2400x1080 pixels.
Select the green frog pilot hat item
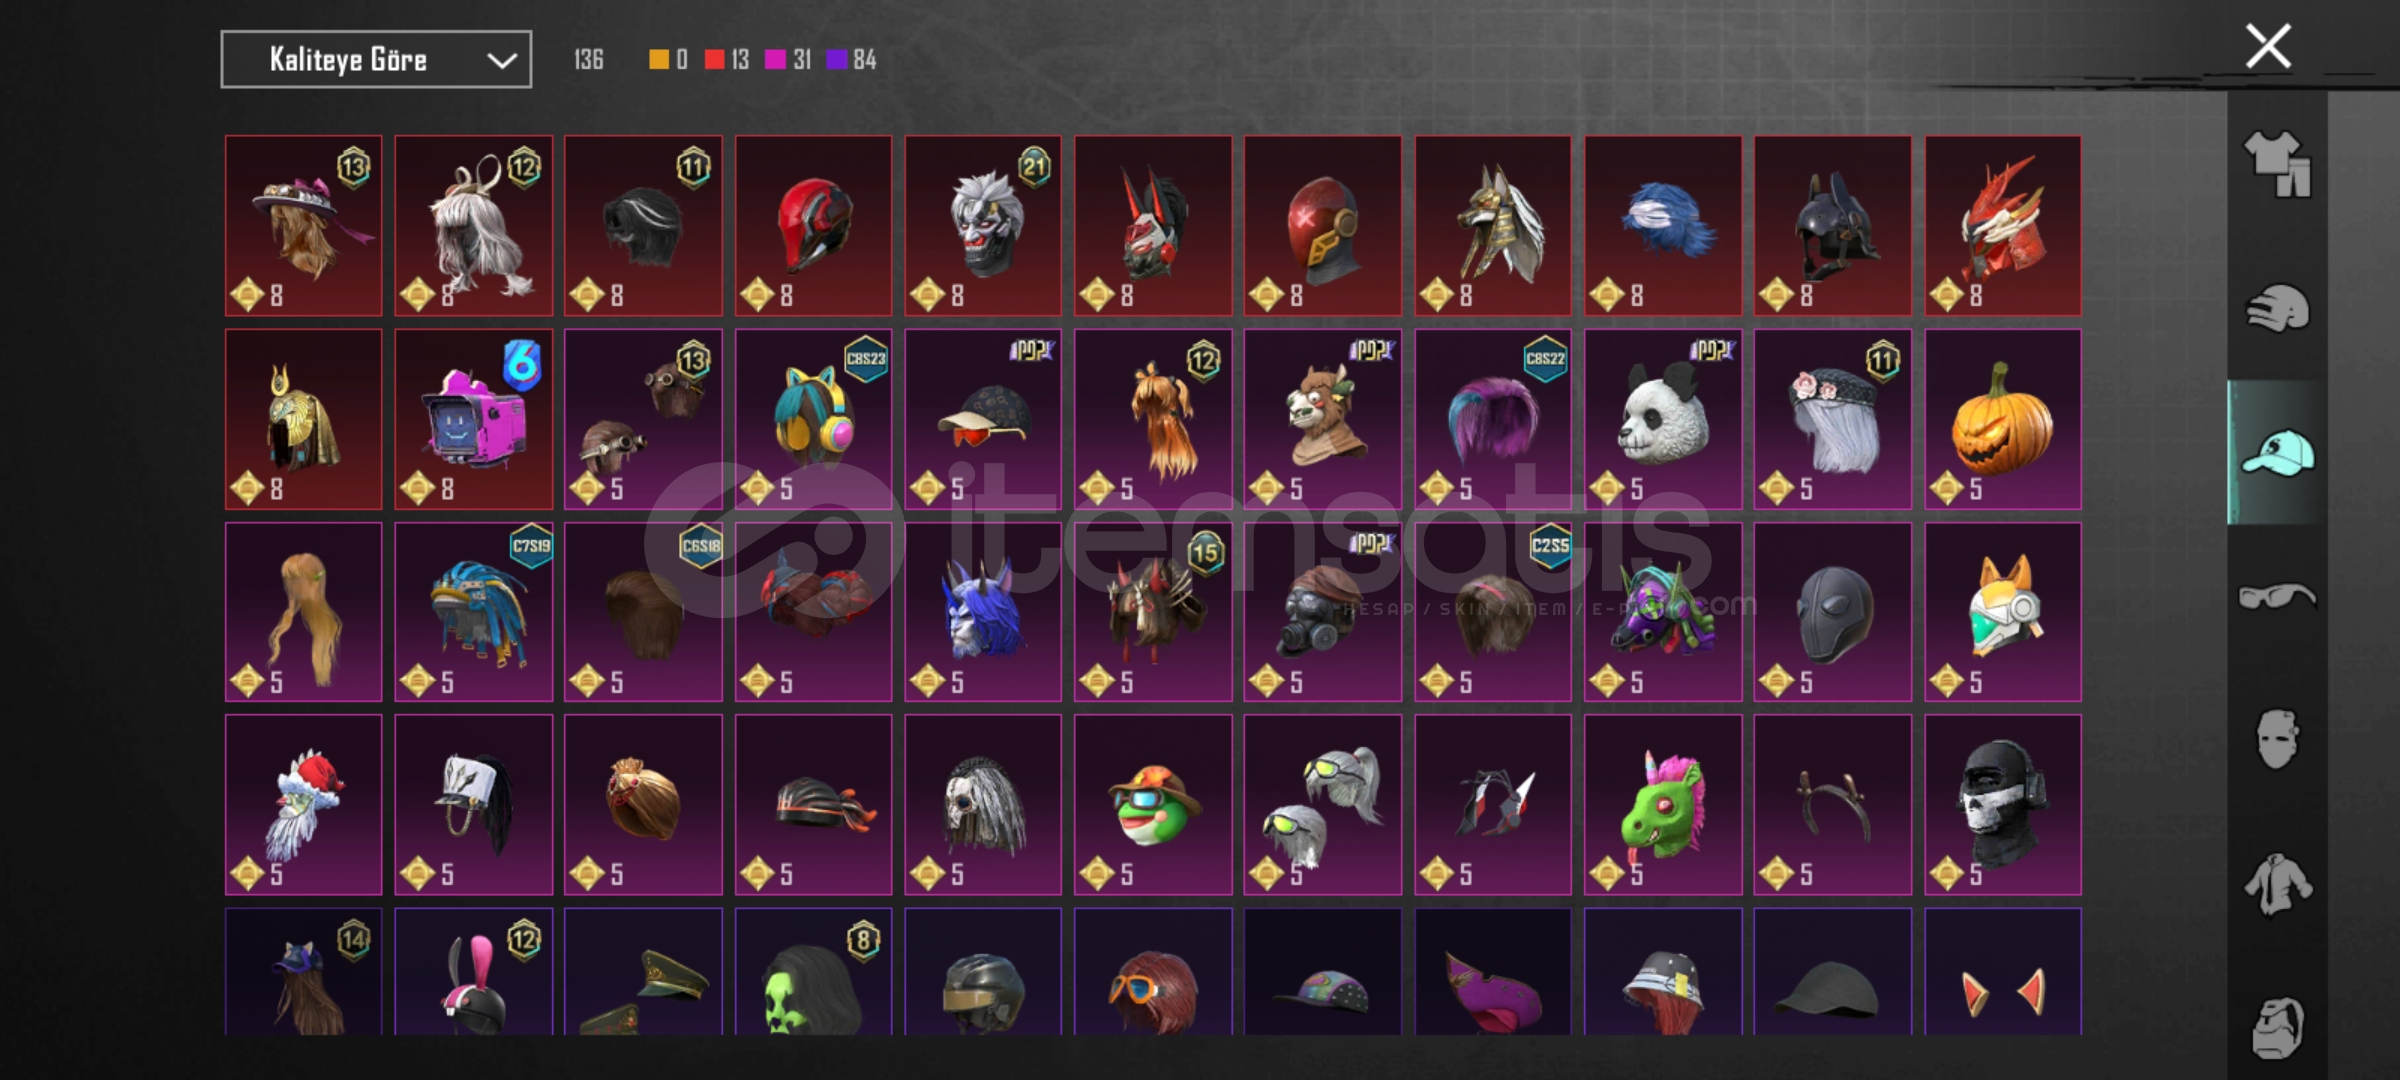[1153, 804]
